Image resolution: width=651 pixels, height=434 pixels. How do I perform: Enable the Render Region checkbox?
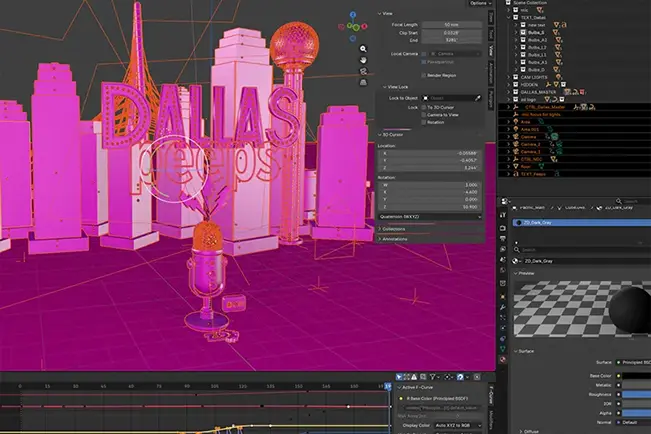tap(424, 76)
